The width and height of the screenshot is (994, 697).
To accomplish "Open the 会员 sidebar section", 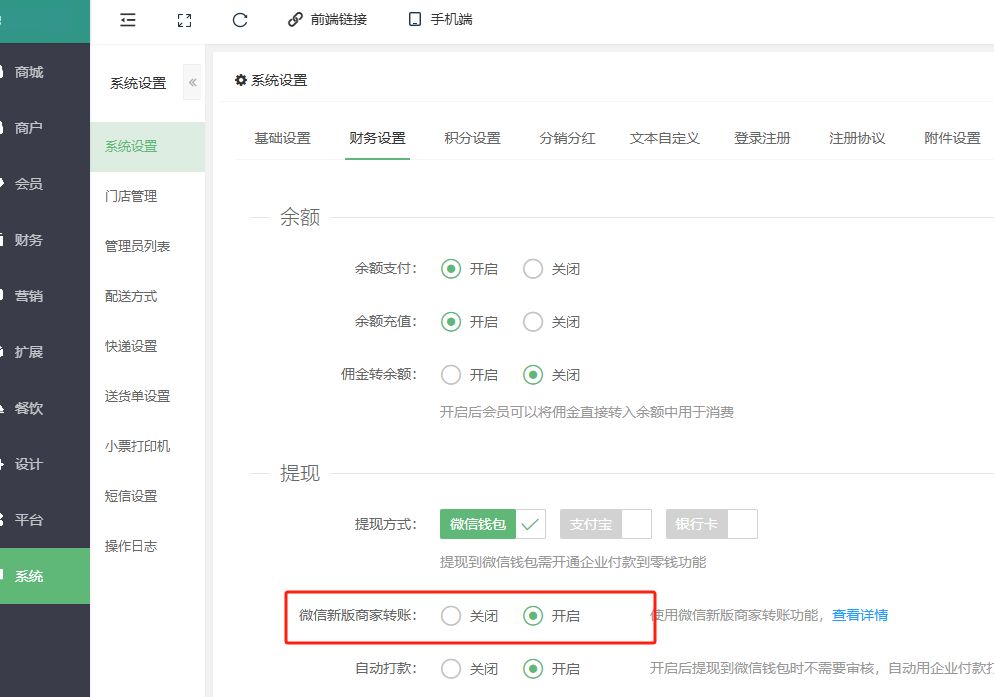I will click(x=28, y=184).
